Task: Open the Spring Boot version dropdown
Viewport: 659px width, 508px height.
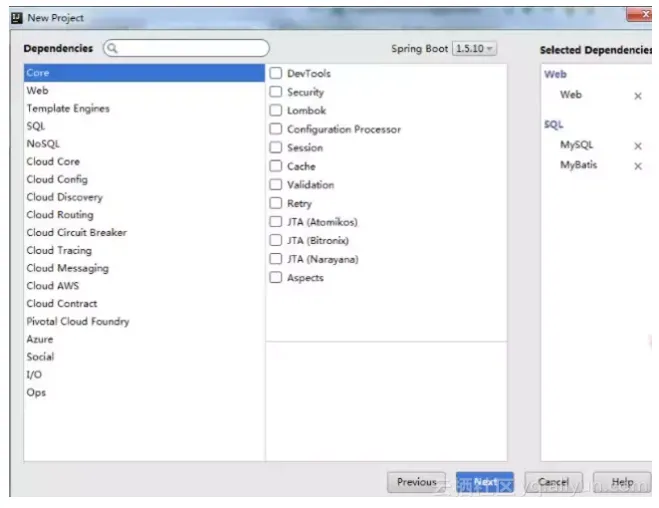Action: pos(474,49)
